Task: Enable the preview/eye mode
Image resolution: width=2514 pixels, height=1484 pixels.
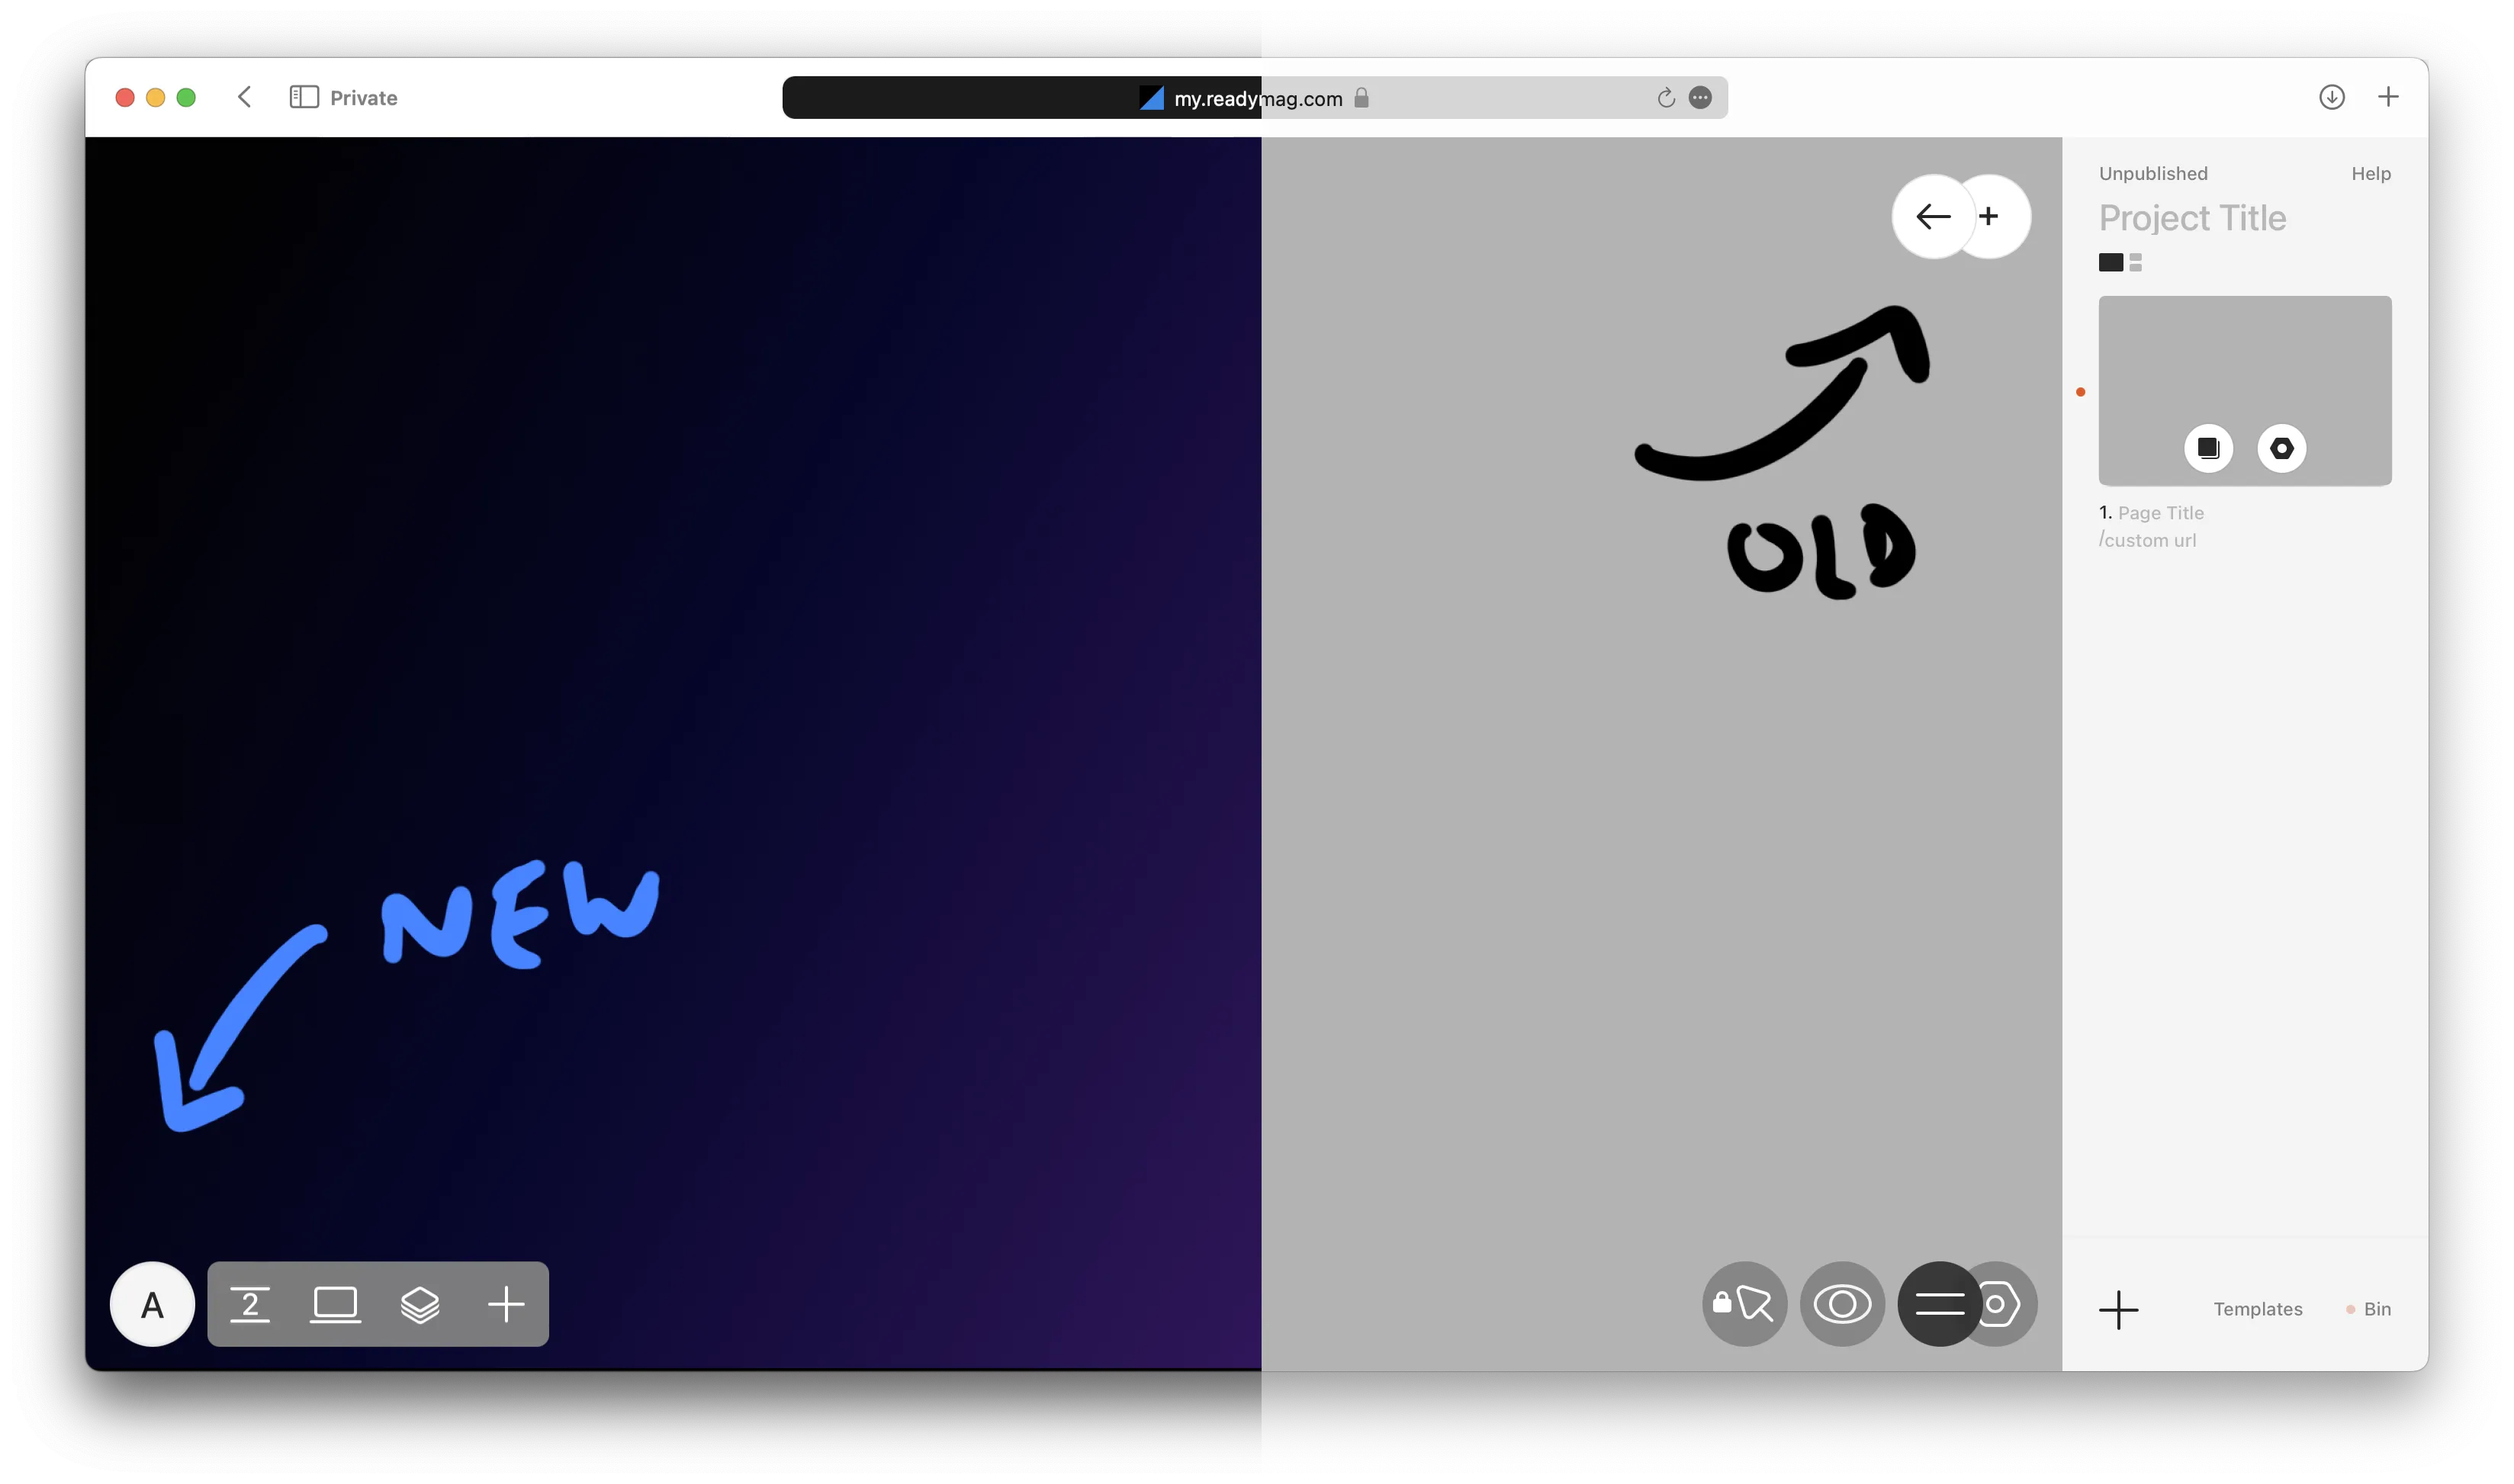Action: pyautogui.click(x=1841, y=1304)
